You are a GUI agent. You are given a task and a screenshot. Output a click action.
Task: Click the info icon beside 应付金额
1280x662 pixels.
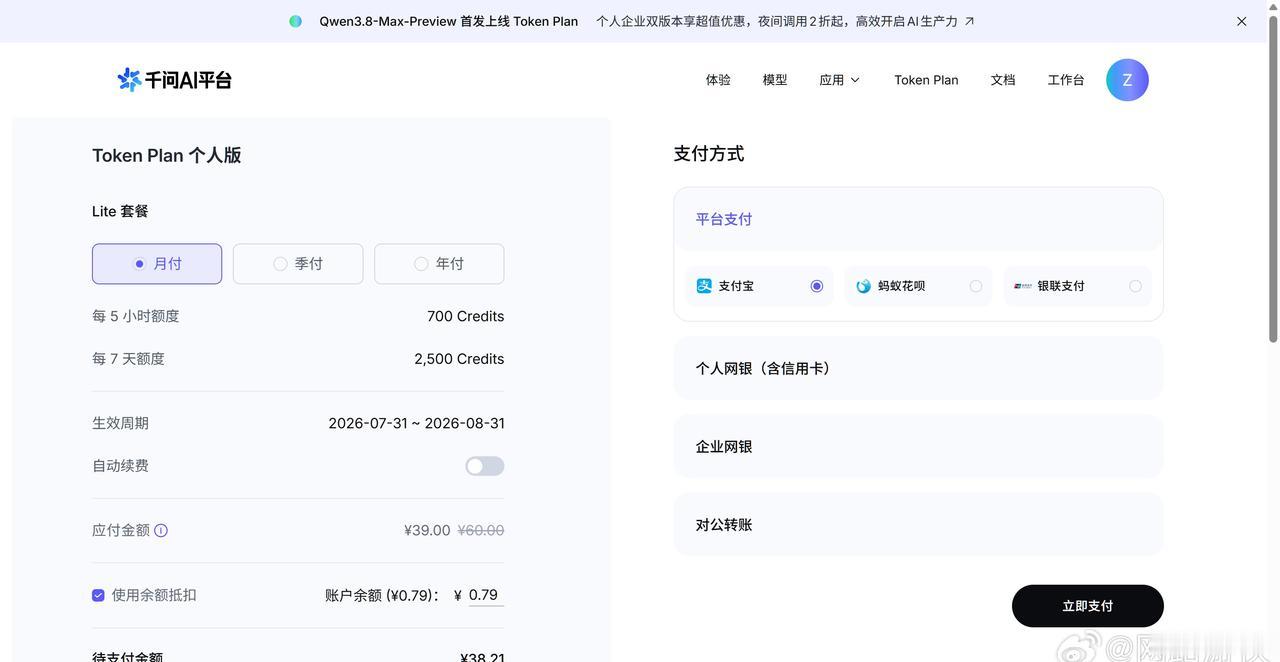tap(161, 530)
